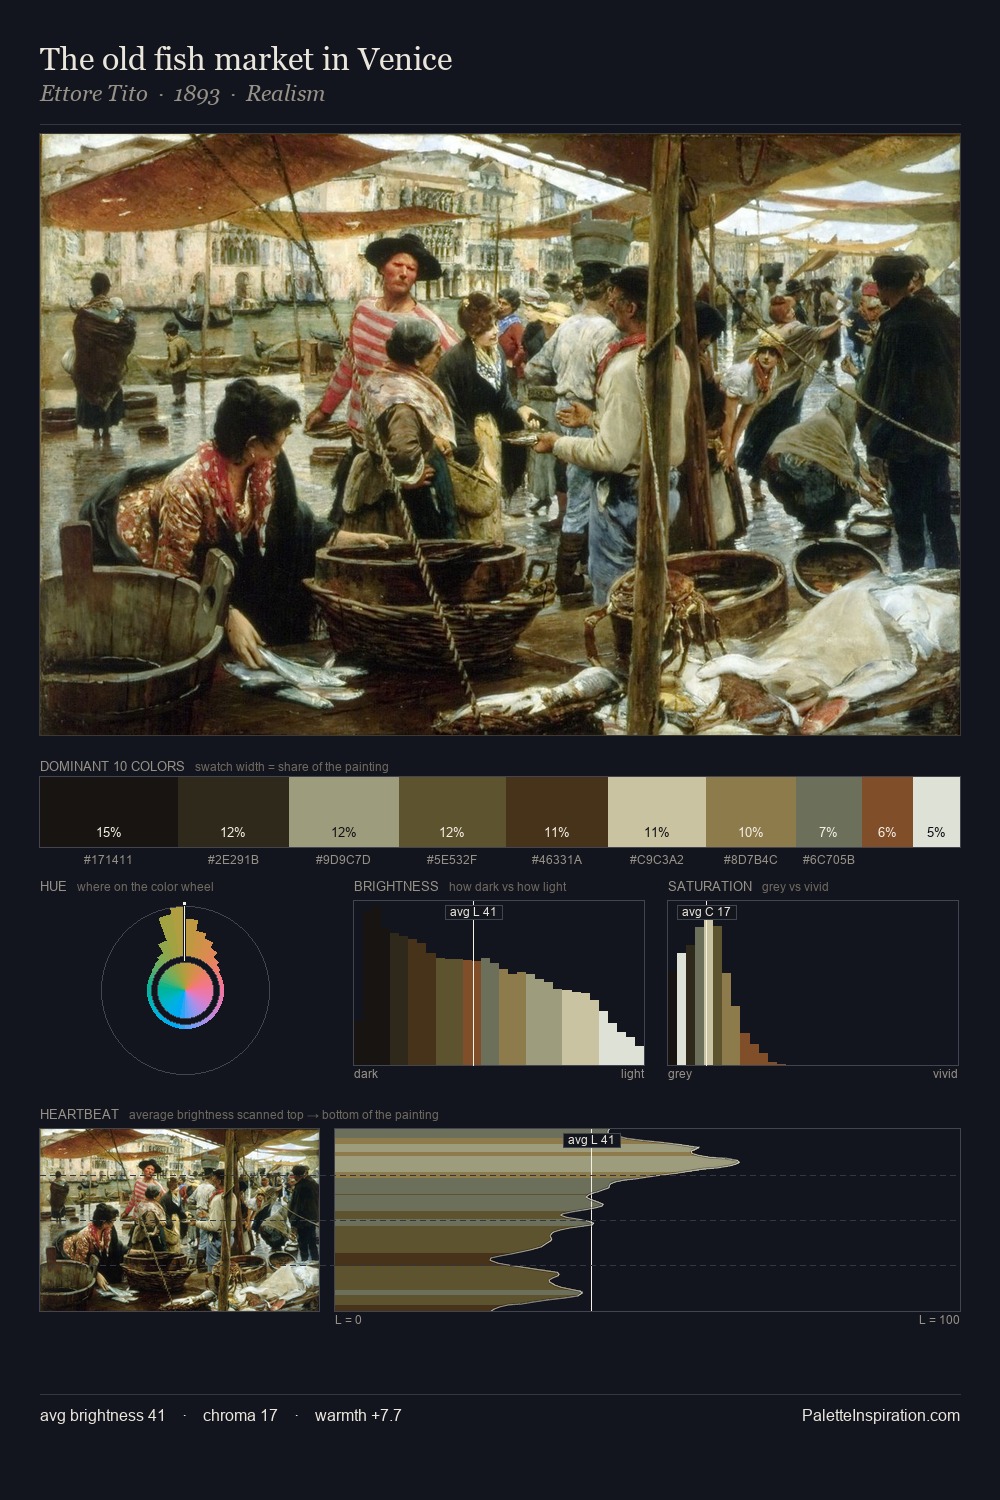This screenshot has width=1000, height=1500.
Task: Click the "vivid" axis label
Action: point(945,1074)
